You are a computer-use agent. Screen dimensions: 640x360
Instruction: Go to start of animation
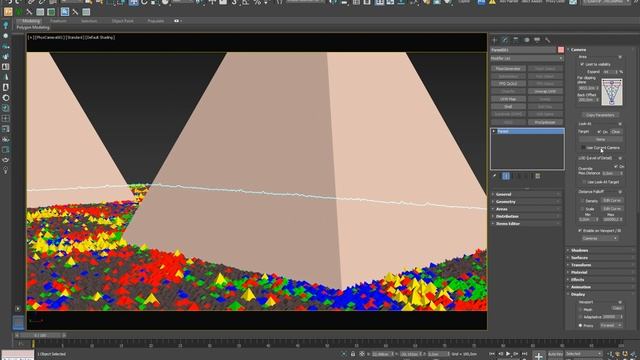492,354
